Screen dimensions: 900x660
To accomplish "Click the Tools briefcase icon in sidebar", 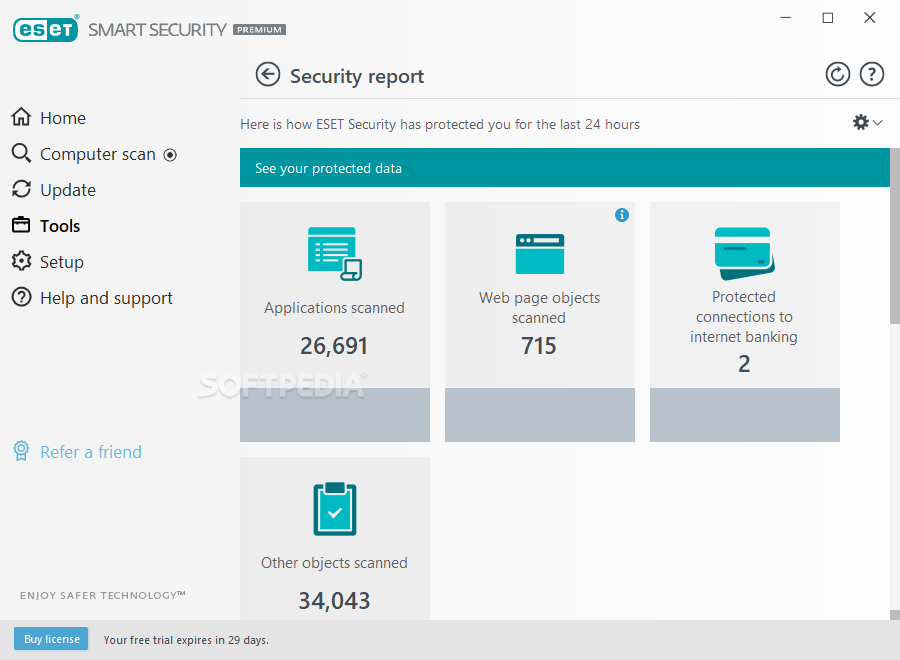I will pyautogui.click(x=21, y=225).
